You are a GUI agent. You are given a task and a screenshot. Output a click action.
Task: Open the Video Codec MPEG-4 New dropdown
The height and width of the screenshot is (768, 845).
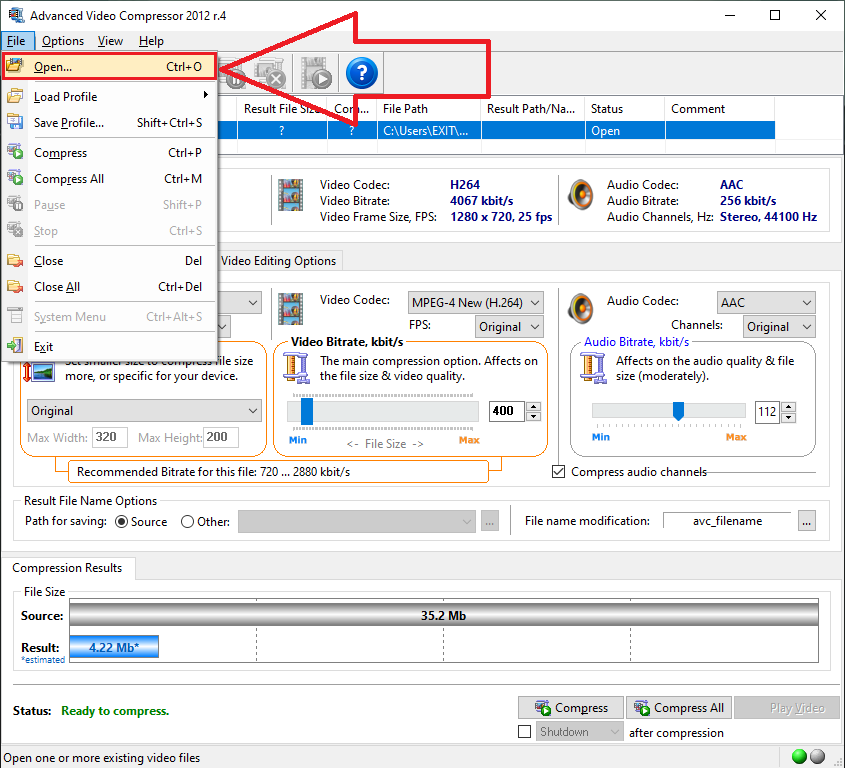coord(475,302)
